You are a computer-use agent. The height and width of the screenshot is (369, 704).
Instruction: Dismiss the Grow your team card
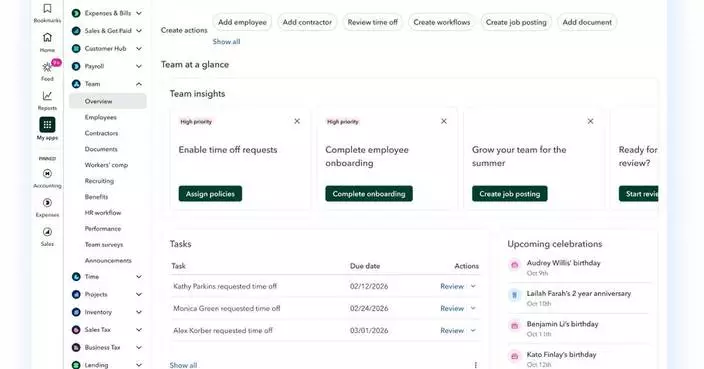click(x=590, y=121)
